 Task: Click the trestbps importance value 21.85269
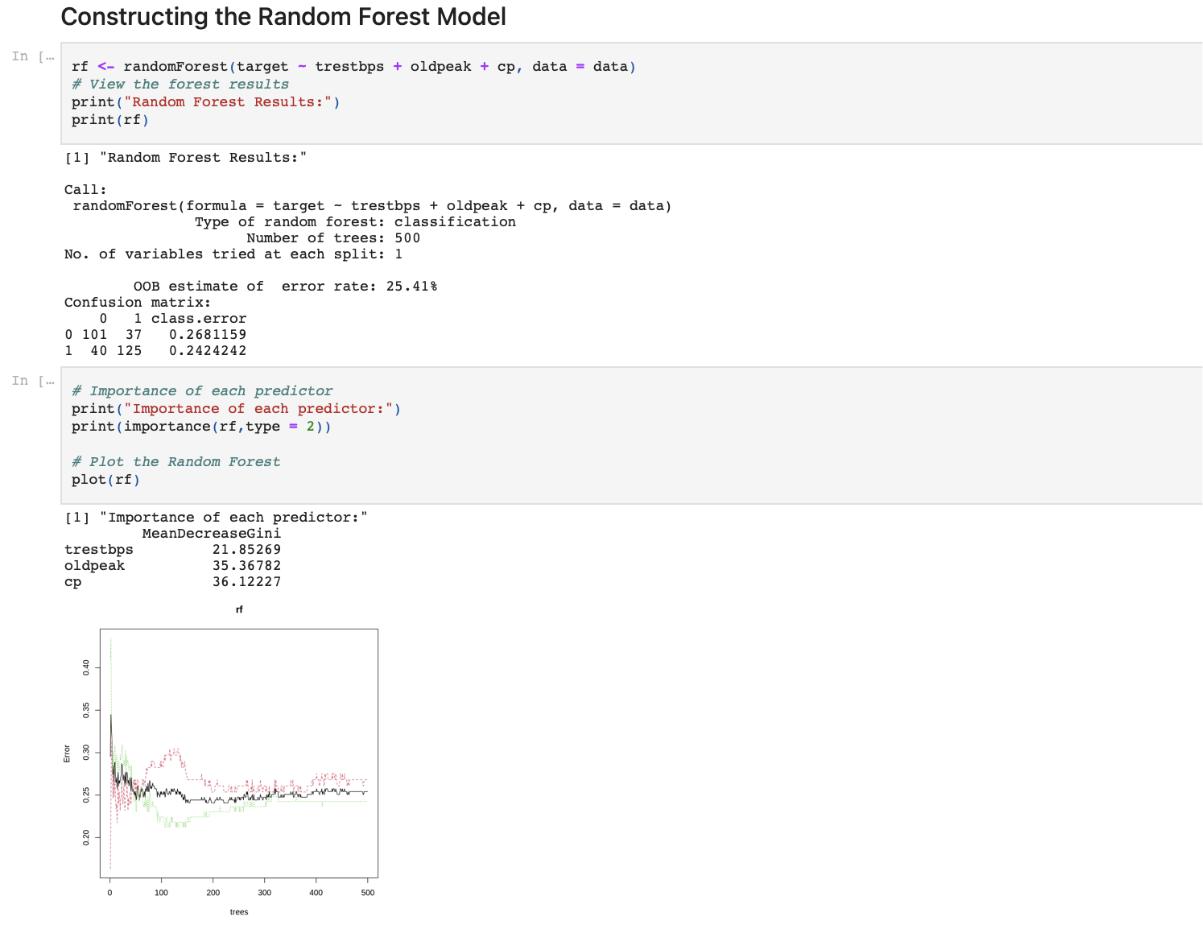coord(246,550)
